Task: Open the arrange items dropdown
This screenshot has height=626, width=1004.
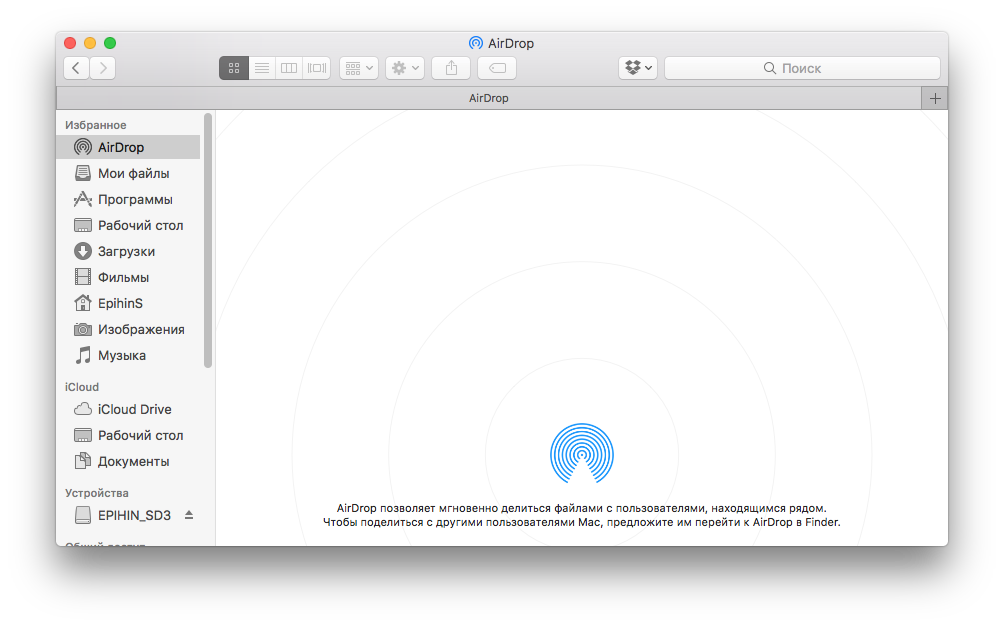Action: pyautogui.click(x=358, y=68)
